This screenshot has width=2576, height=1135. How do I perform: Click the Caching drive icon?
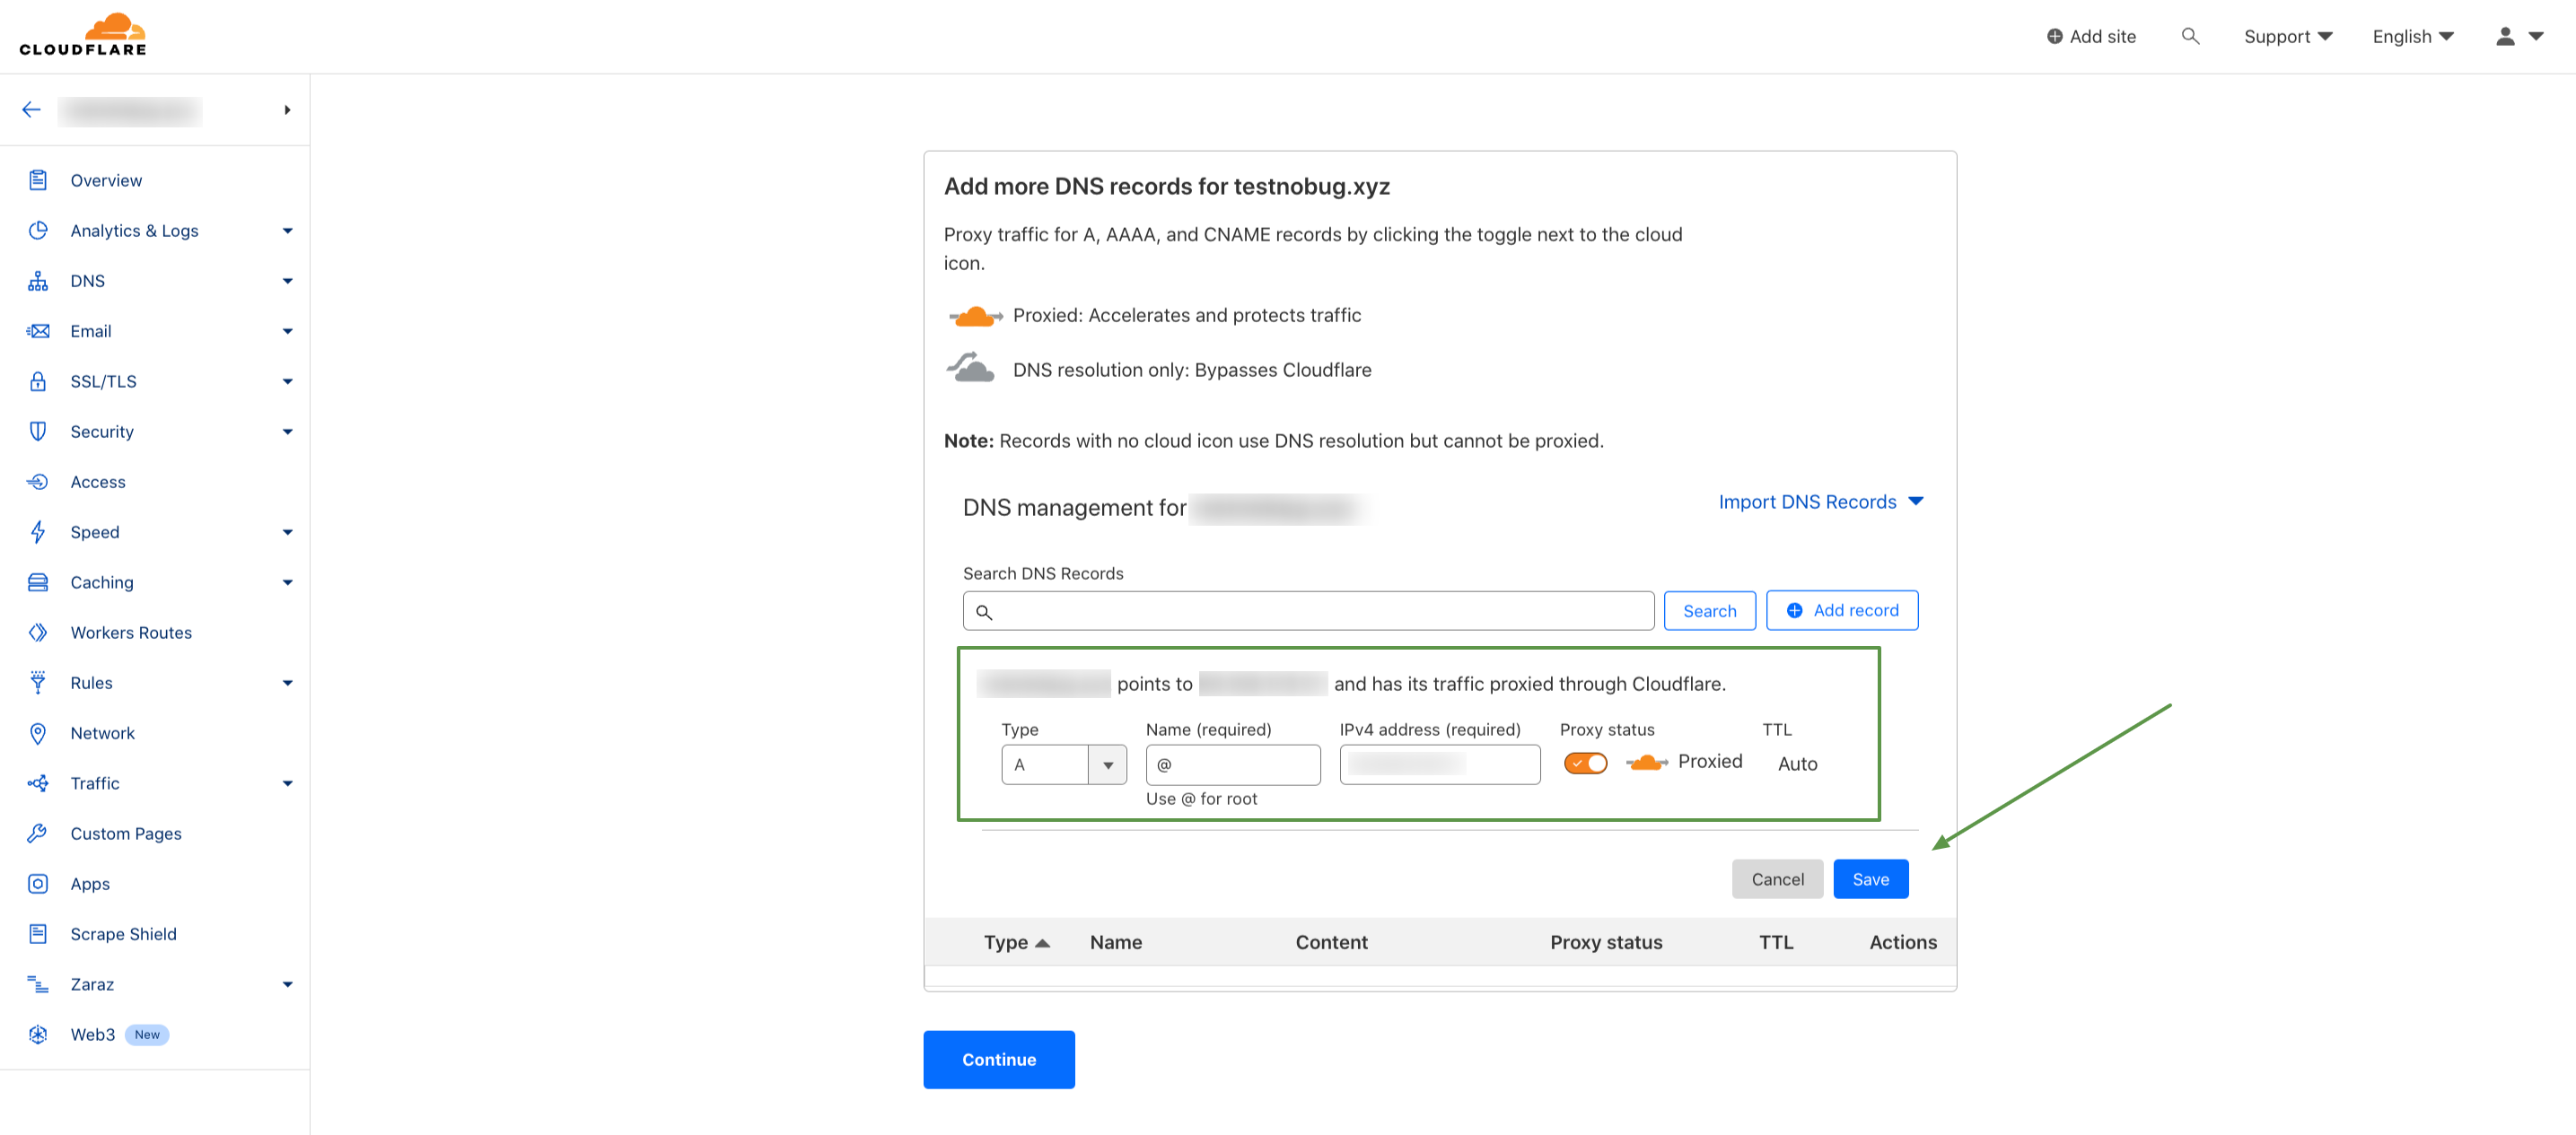click(x=38, y=582)
